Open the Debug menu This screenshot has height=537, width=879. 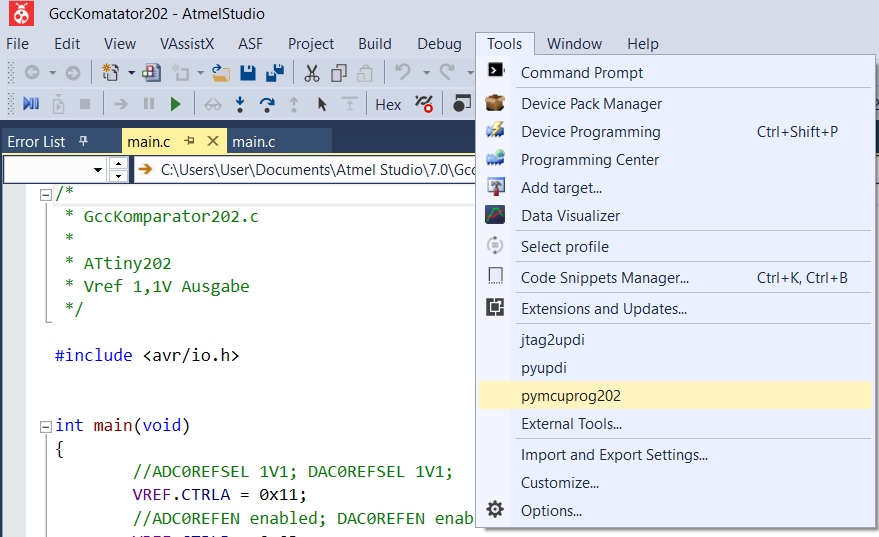pos(439,43)
